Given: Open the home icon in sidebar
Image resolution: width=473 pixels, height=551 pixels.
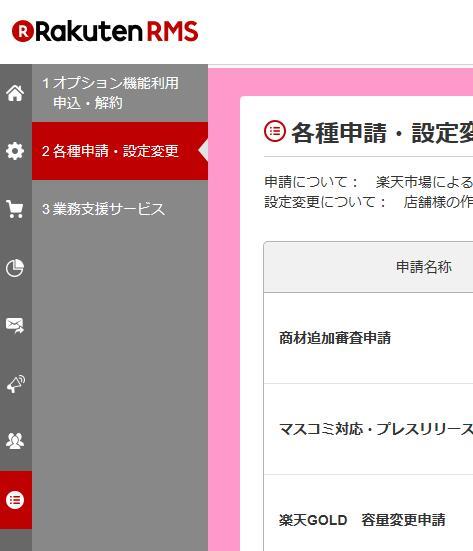Looking at the screenshot, I should (15, 93).
